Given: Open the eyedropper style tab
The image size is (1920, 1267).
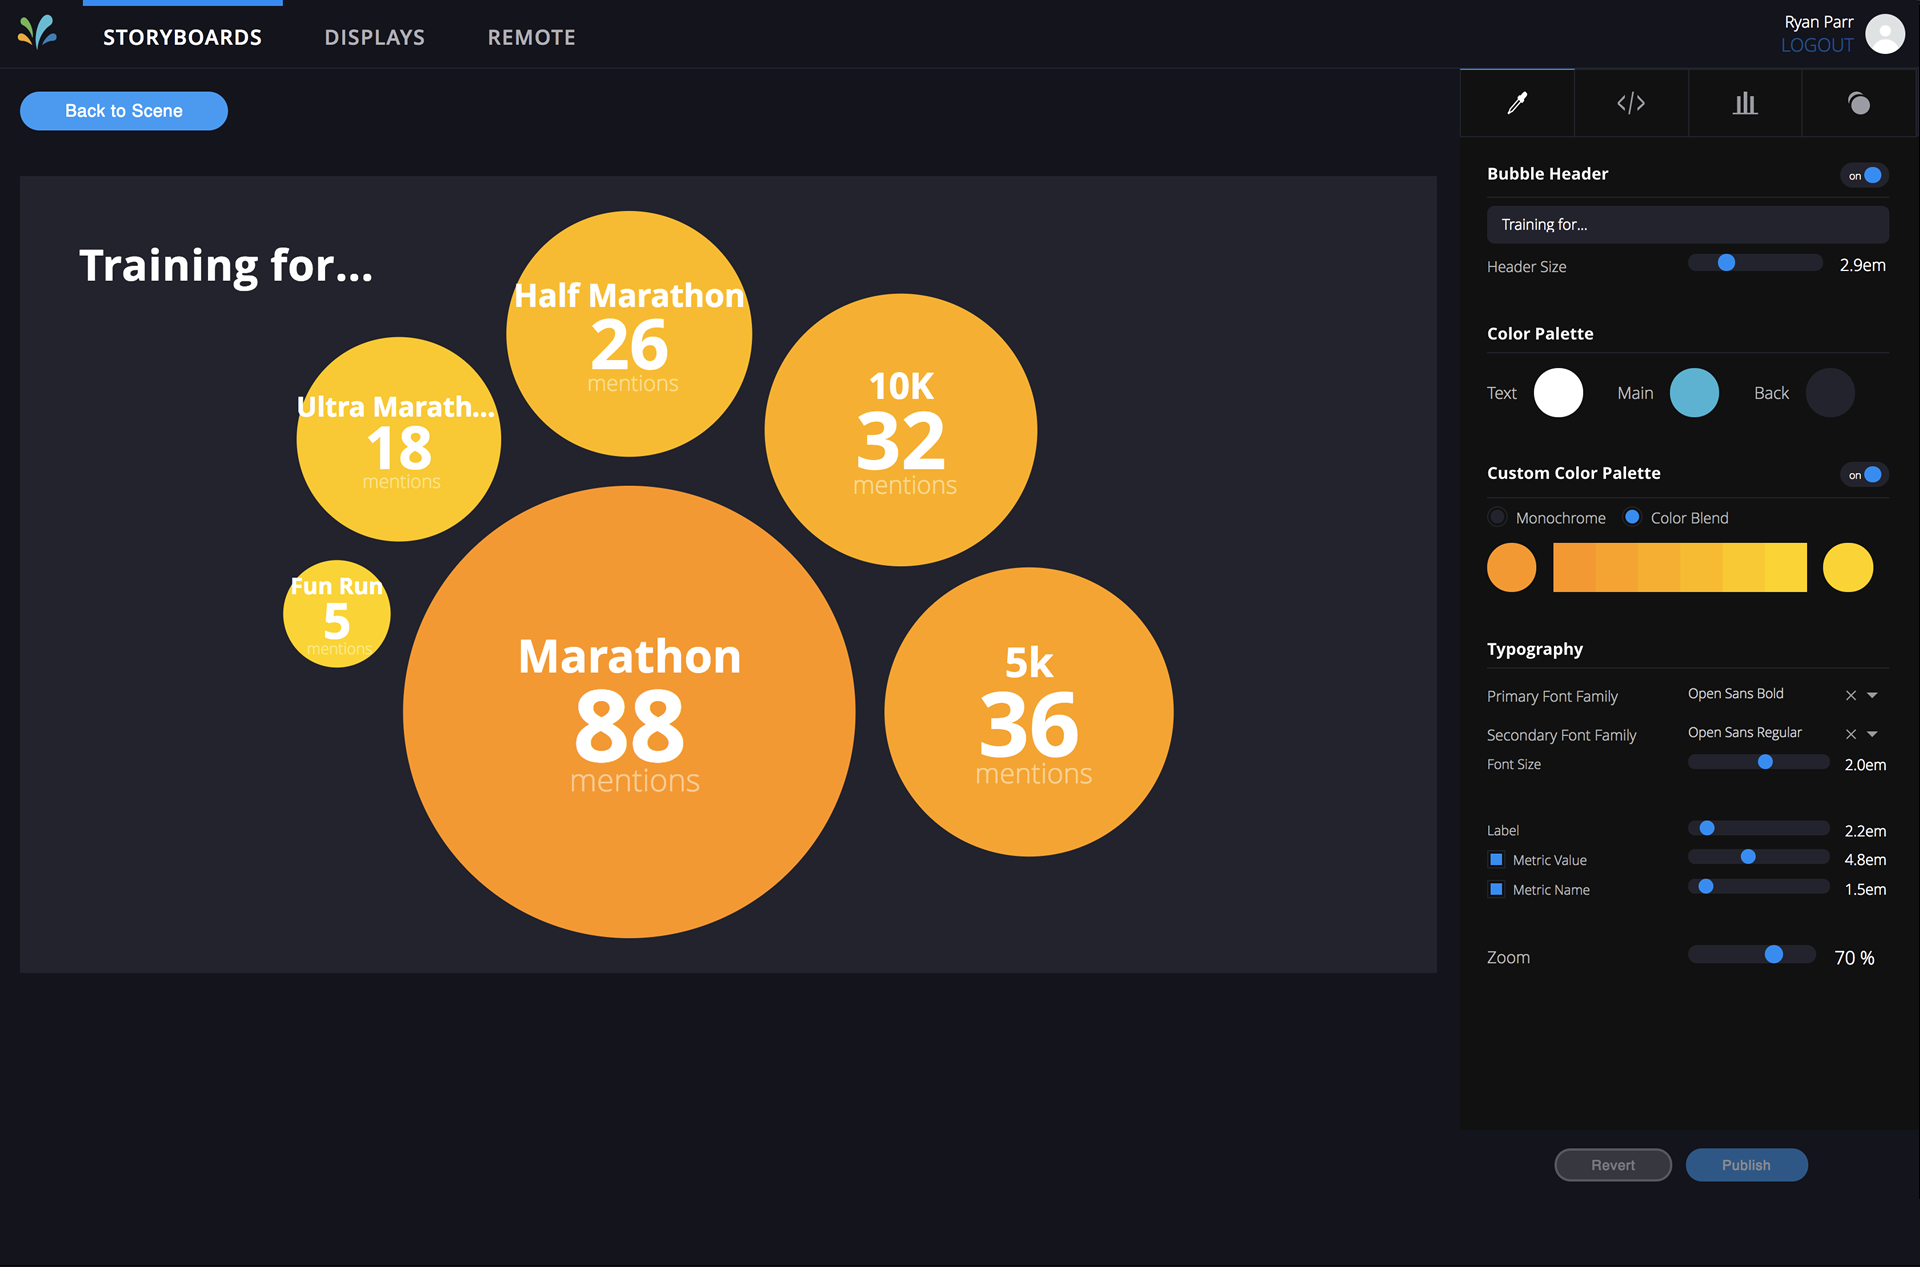Looking at the screenshot, I should [1517, 103].
